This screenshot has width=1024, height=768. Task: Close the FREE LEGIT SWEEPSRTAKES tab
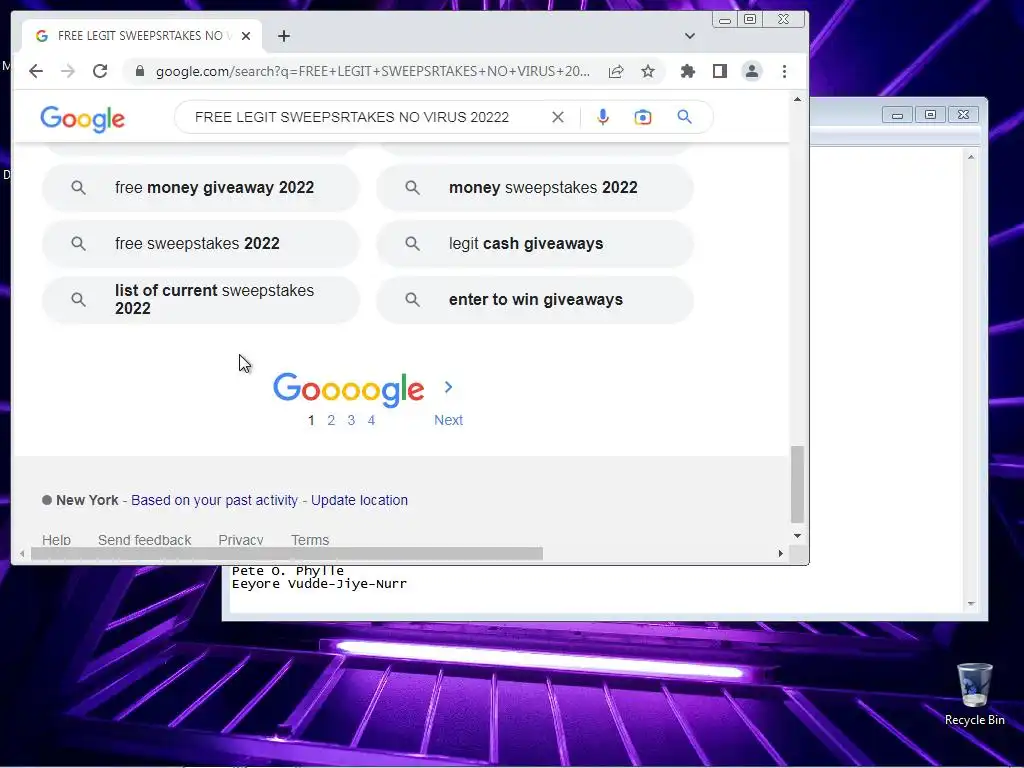click(x=246, y=36)
